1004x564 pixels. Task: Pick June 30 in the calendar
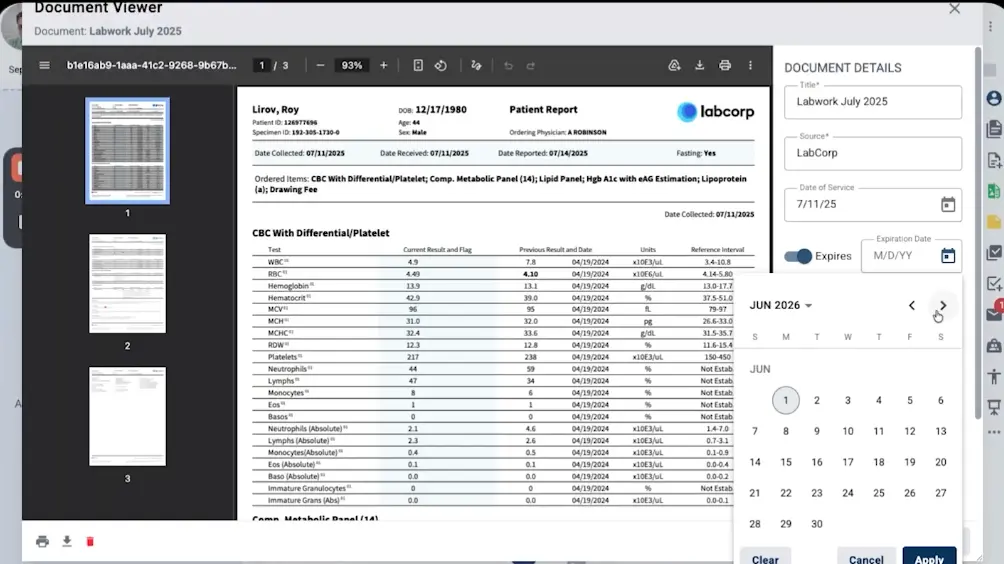(x=816, y=524)
